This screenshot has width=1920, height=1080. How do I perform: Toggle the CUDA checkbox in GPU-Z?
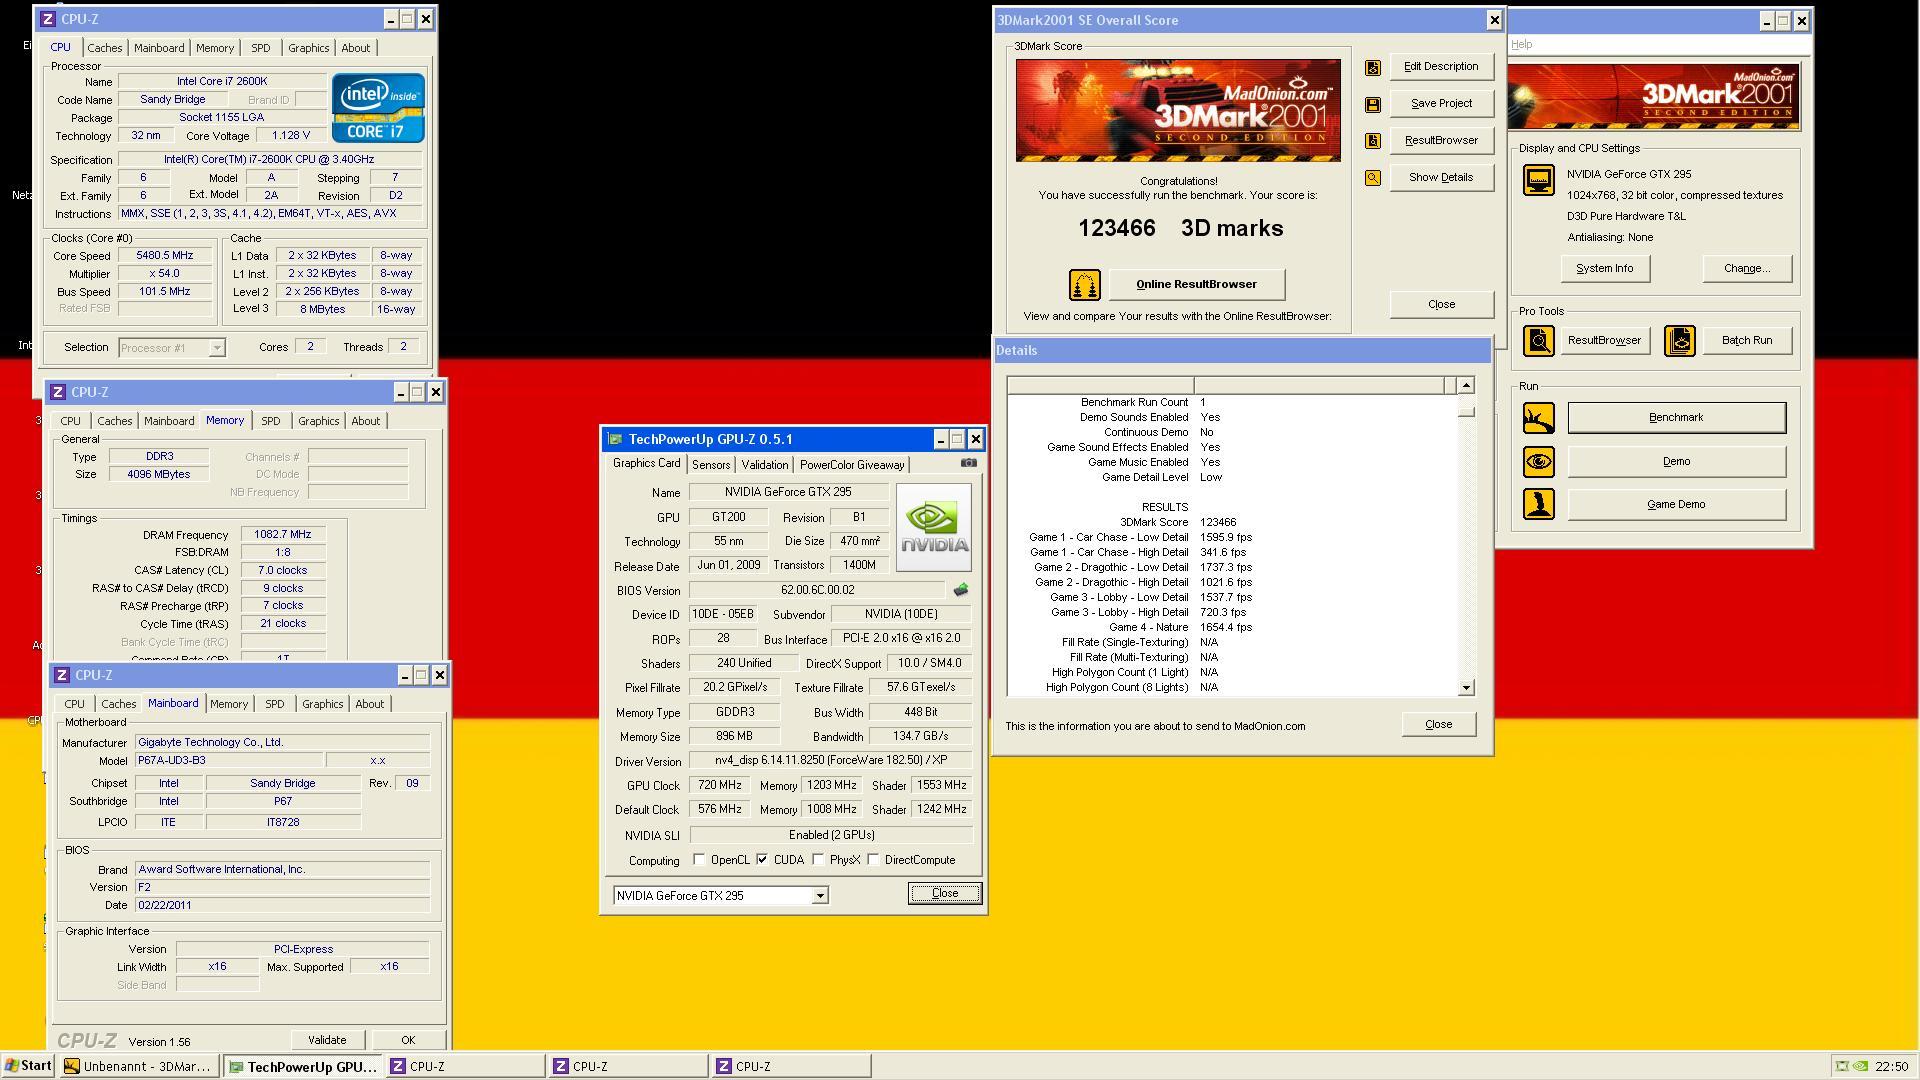(762, 860)
